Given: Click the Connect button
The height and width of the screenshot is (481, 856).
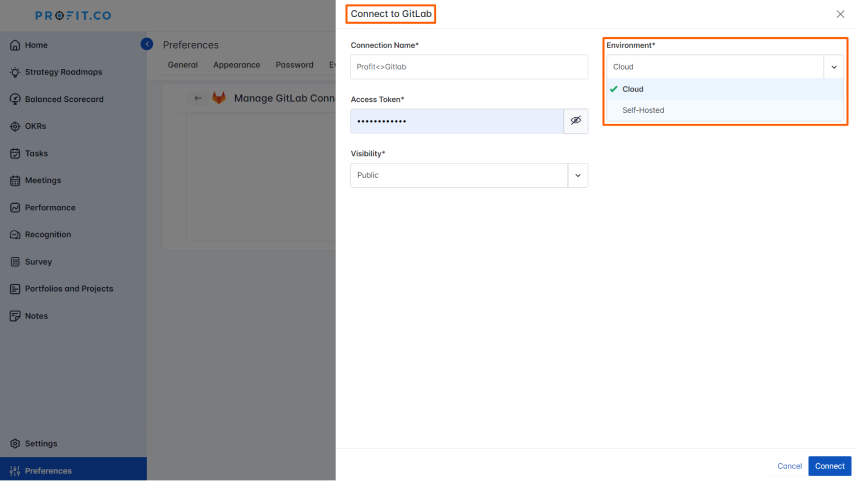Looking at the screenshot, I should [829, 466].
